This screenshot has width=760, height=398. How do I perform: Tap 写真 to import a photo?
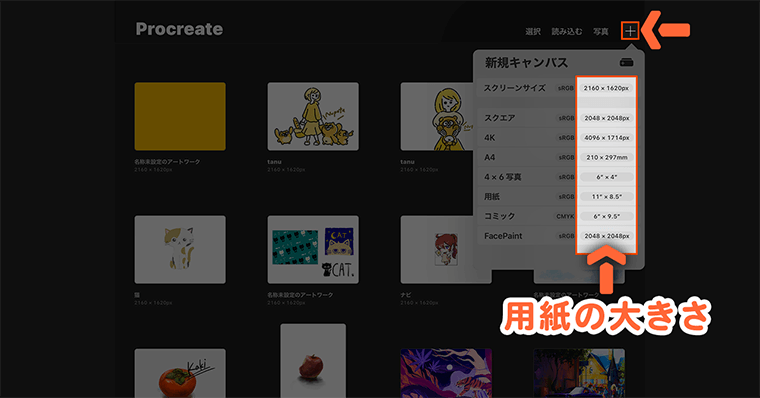(601, 32)
